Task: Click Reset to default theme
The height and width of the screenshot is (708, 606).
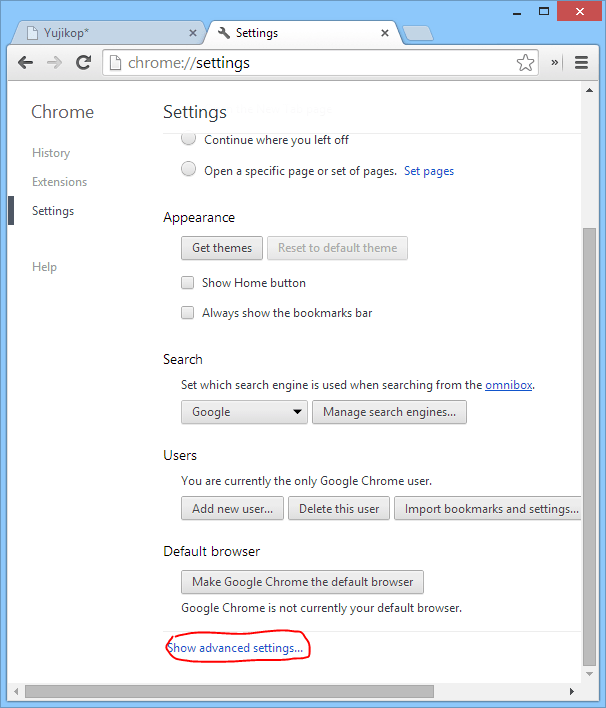Action: point(337,248)
